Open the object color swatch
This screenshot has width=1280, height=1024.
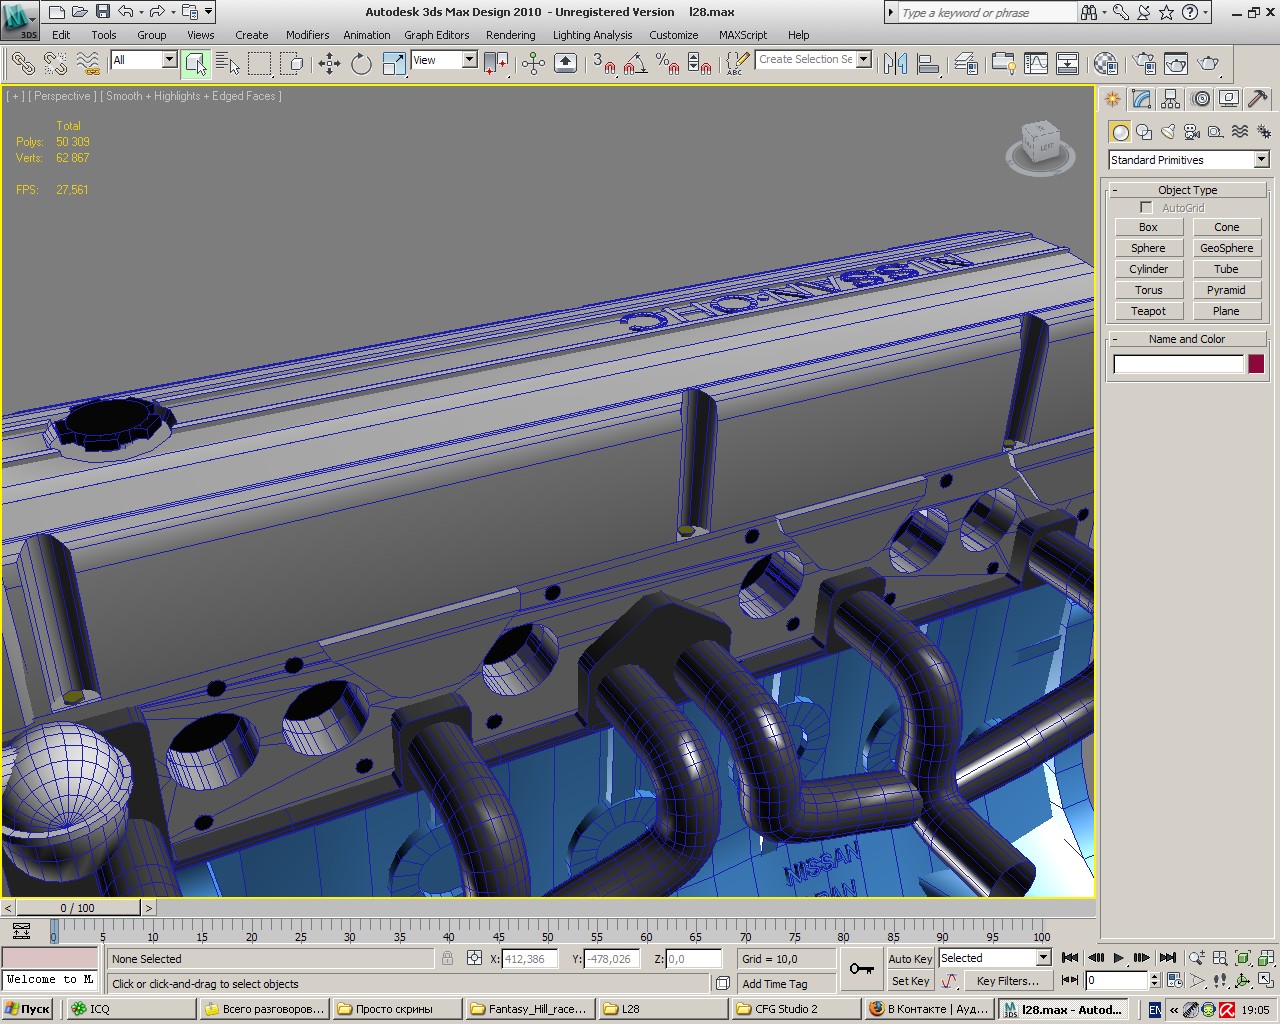(1256, 364)
